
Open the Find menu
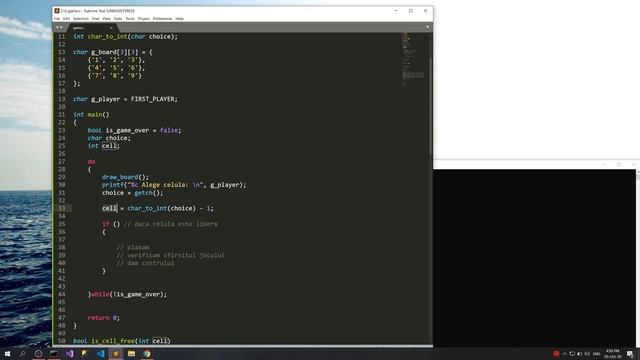point(95,19)
